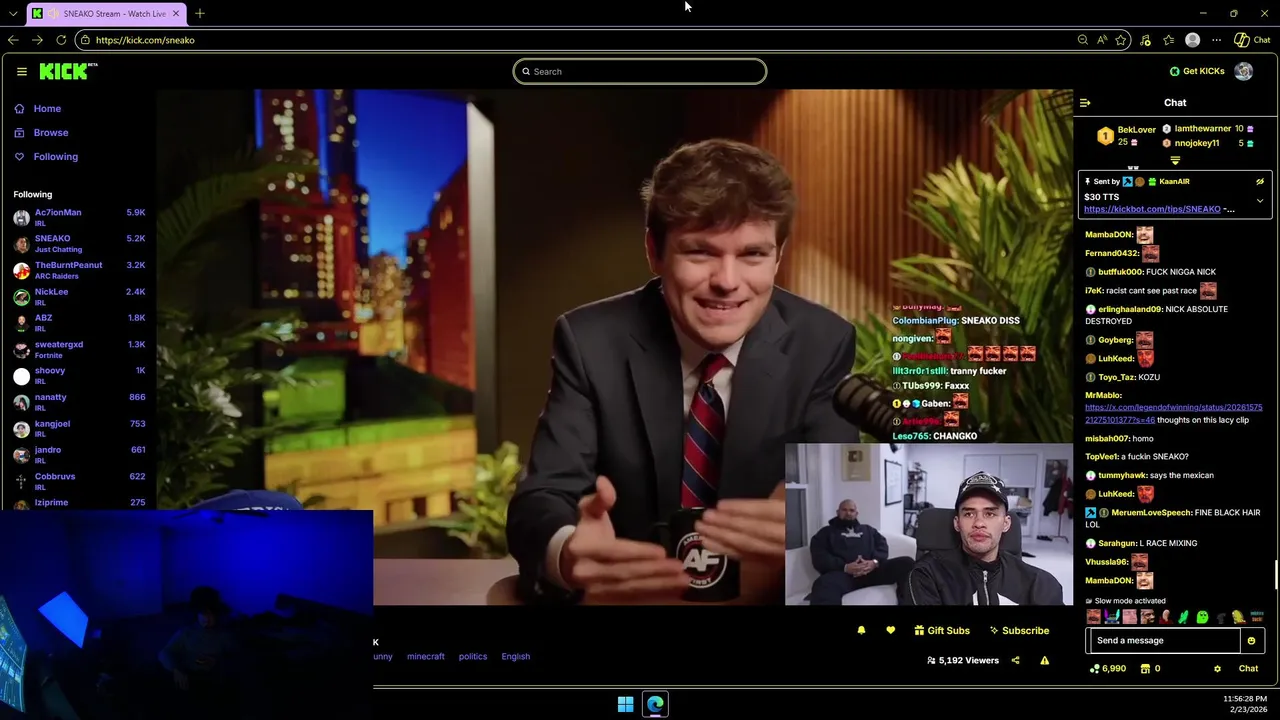
Task: Send message with Chat button
Action: [1248, 669]
